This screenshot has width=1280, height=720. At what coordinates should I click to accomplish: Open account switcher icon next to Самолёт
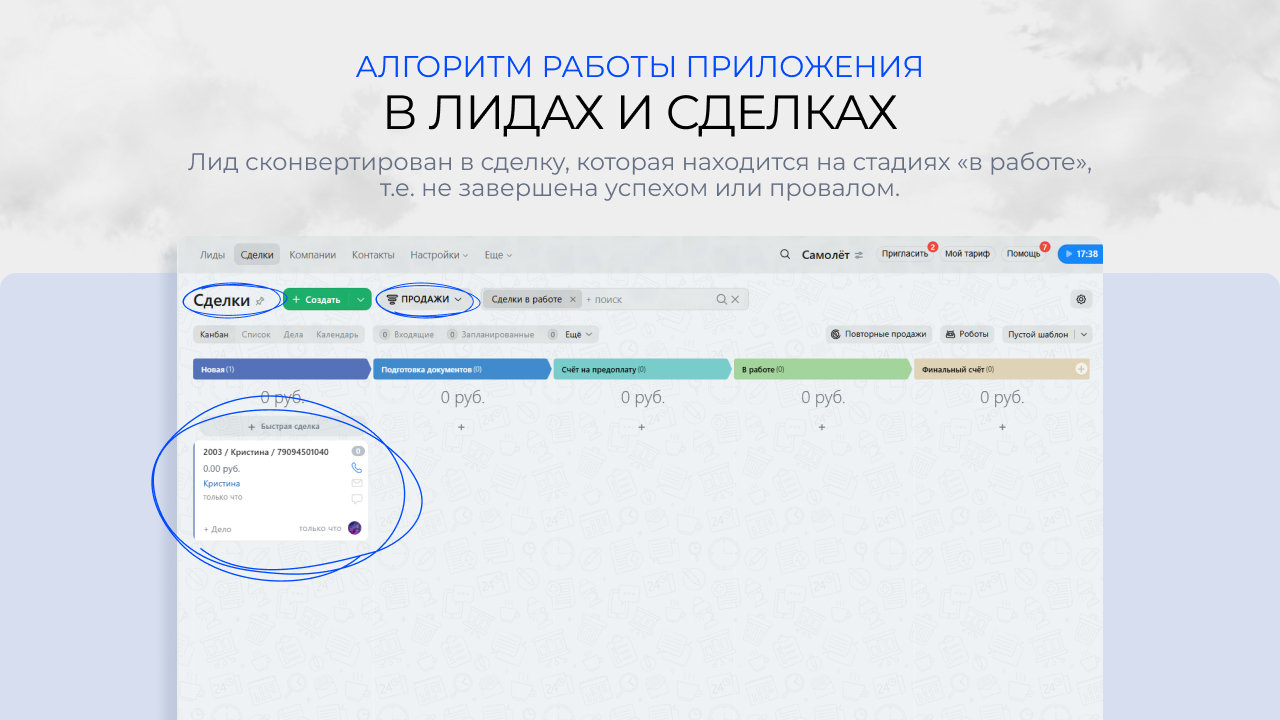858,255
